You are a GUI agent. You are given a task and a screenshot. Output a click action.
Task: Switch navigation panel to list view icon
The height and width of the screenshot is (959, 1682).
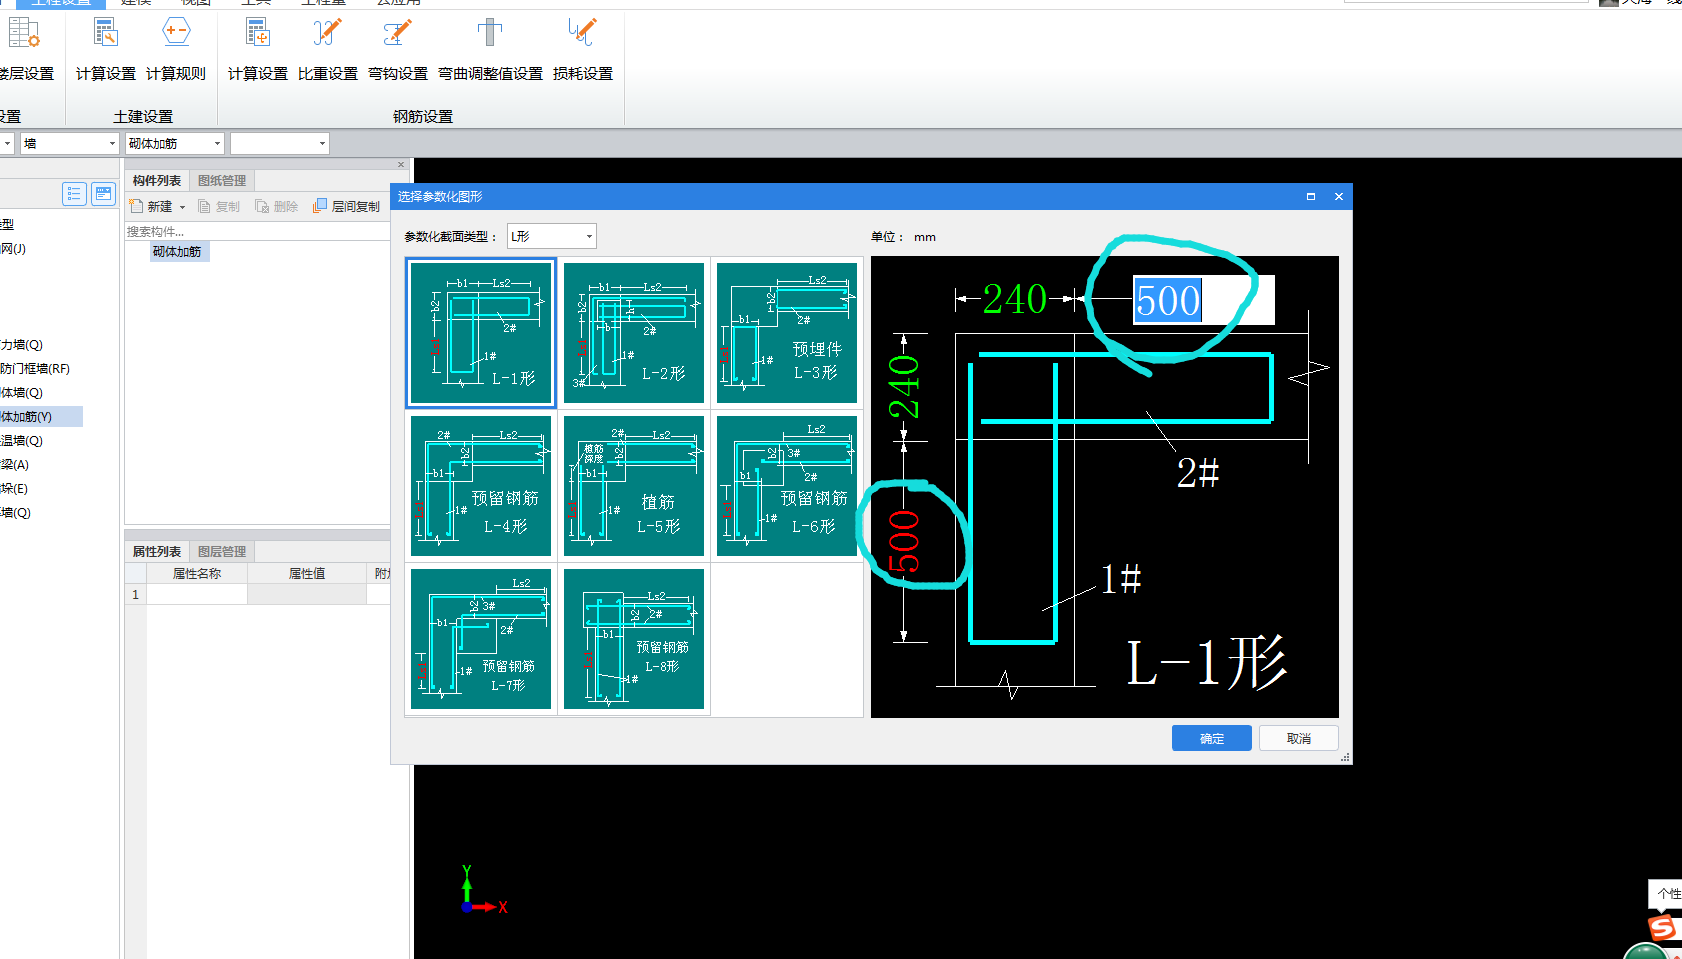click(74, 194)
